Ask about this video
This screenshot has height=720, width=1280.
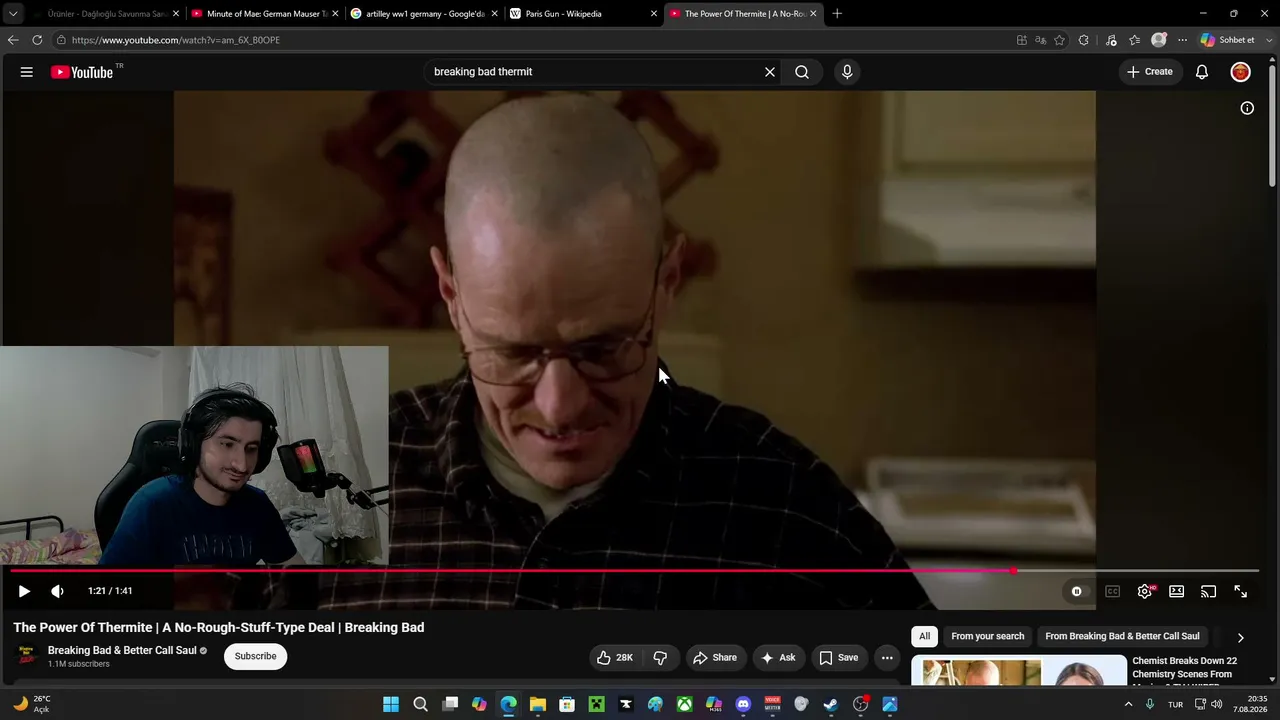(778, 657)
